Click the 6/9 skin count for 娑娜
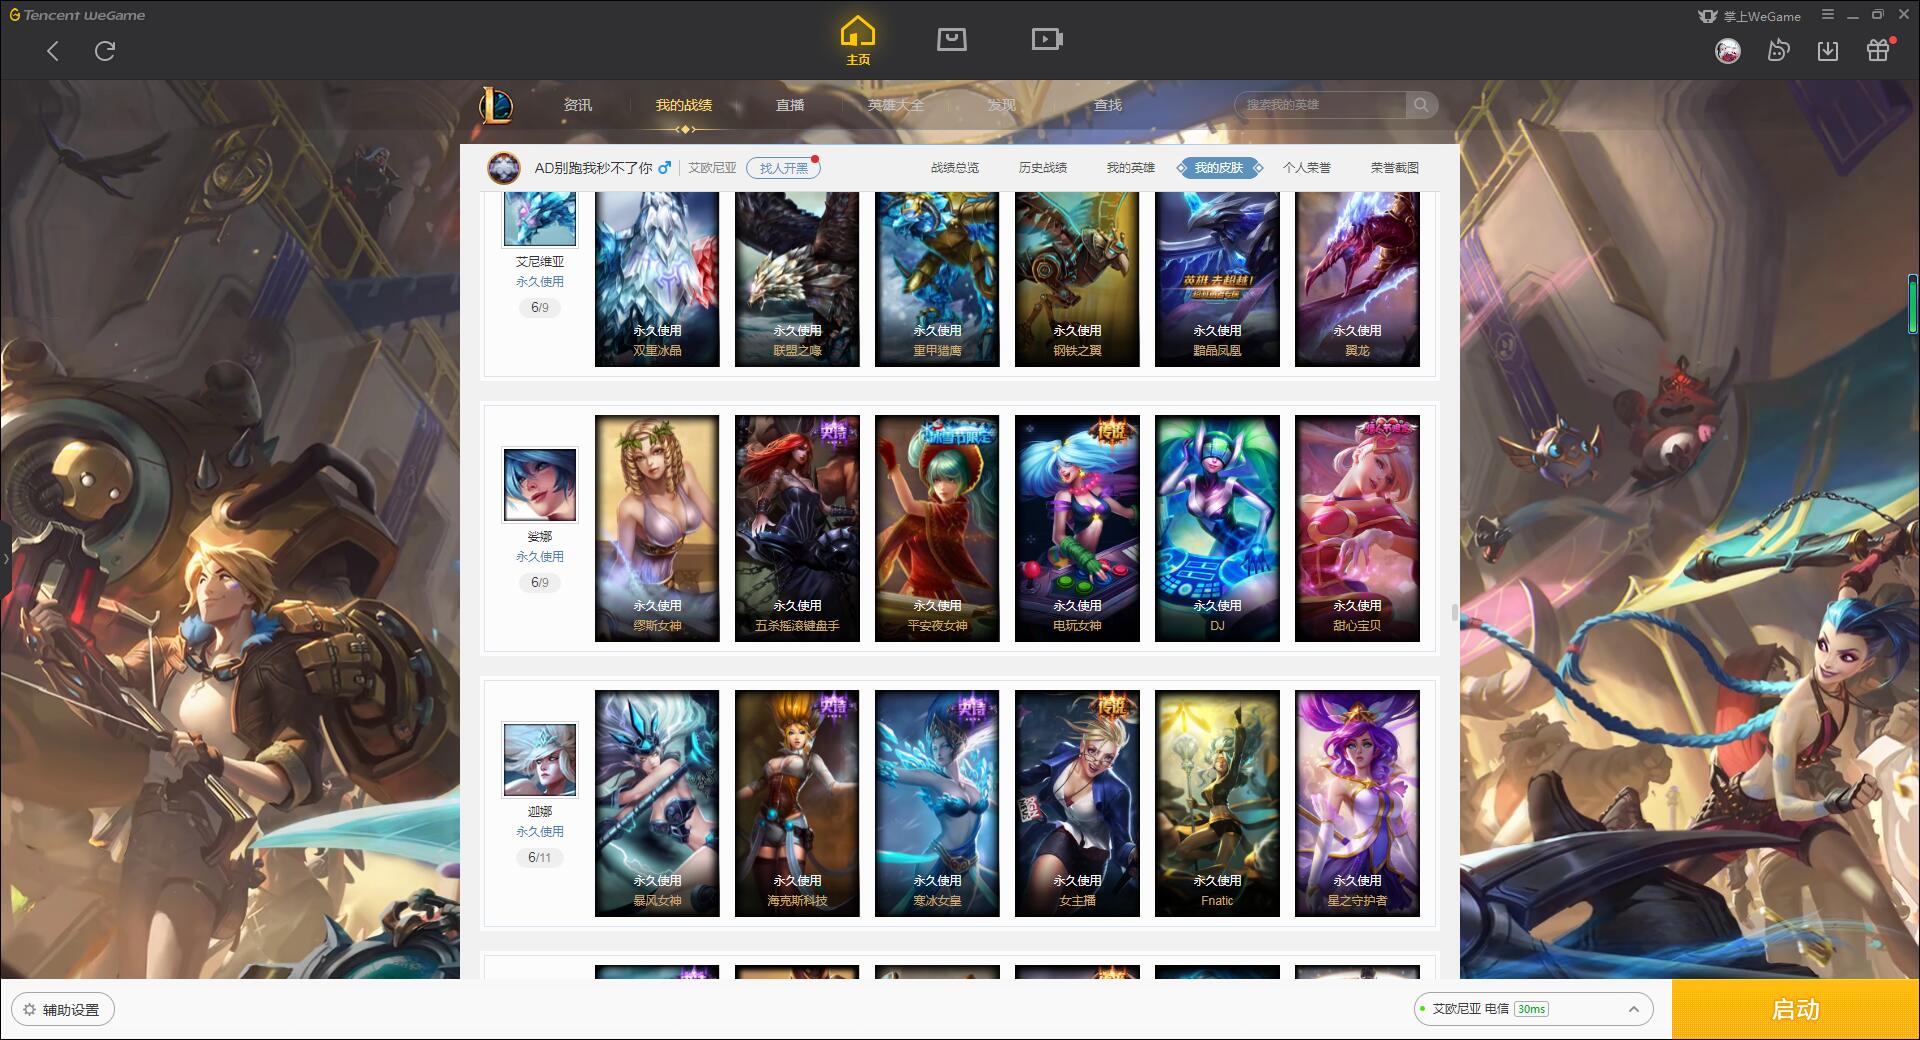Screen dimensions: 1920x1040 click(540, 582)
